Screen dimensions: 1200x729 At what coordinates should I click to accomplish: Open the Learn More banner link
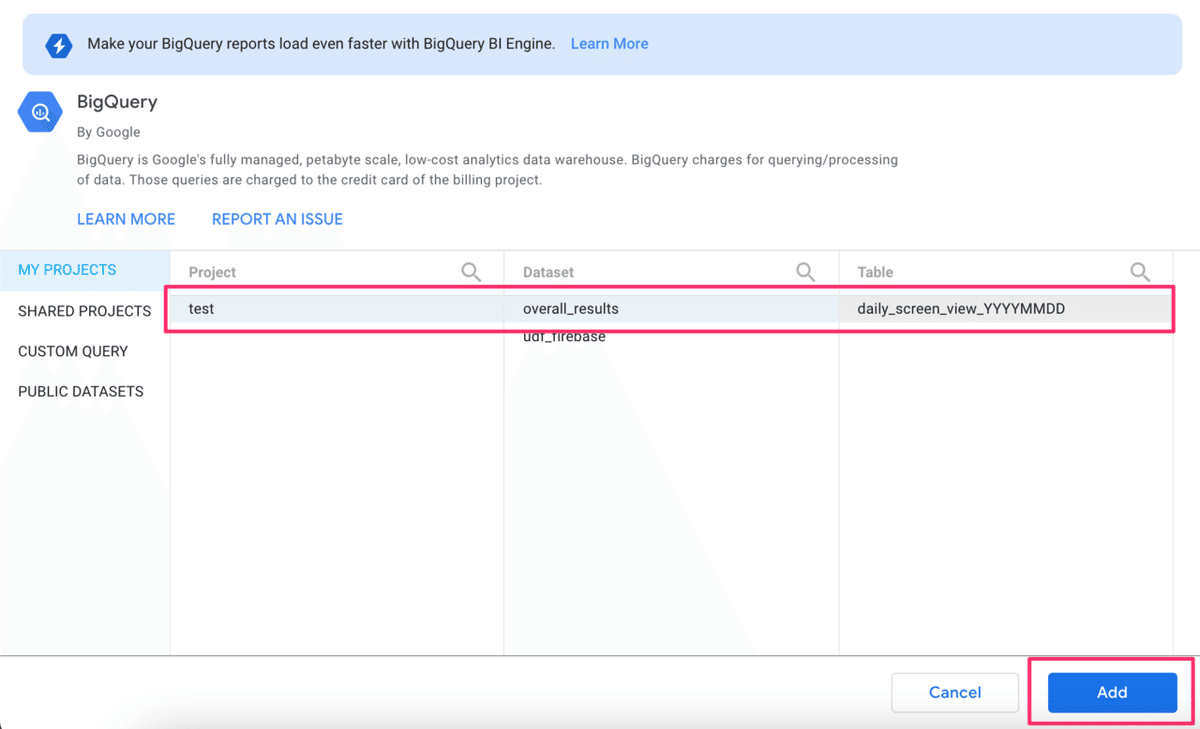tap(609, 44)
